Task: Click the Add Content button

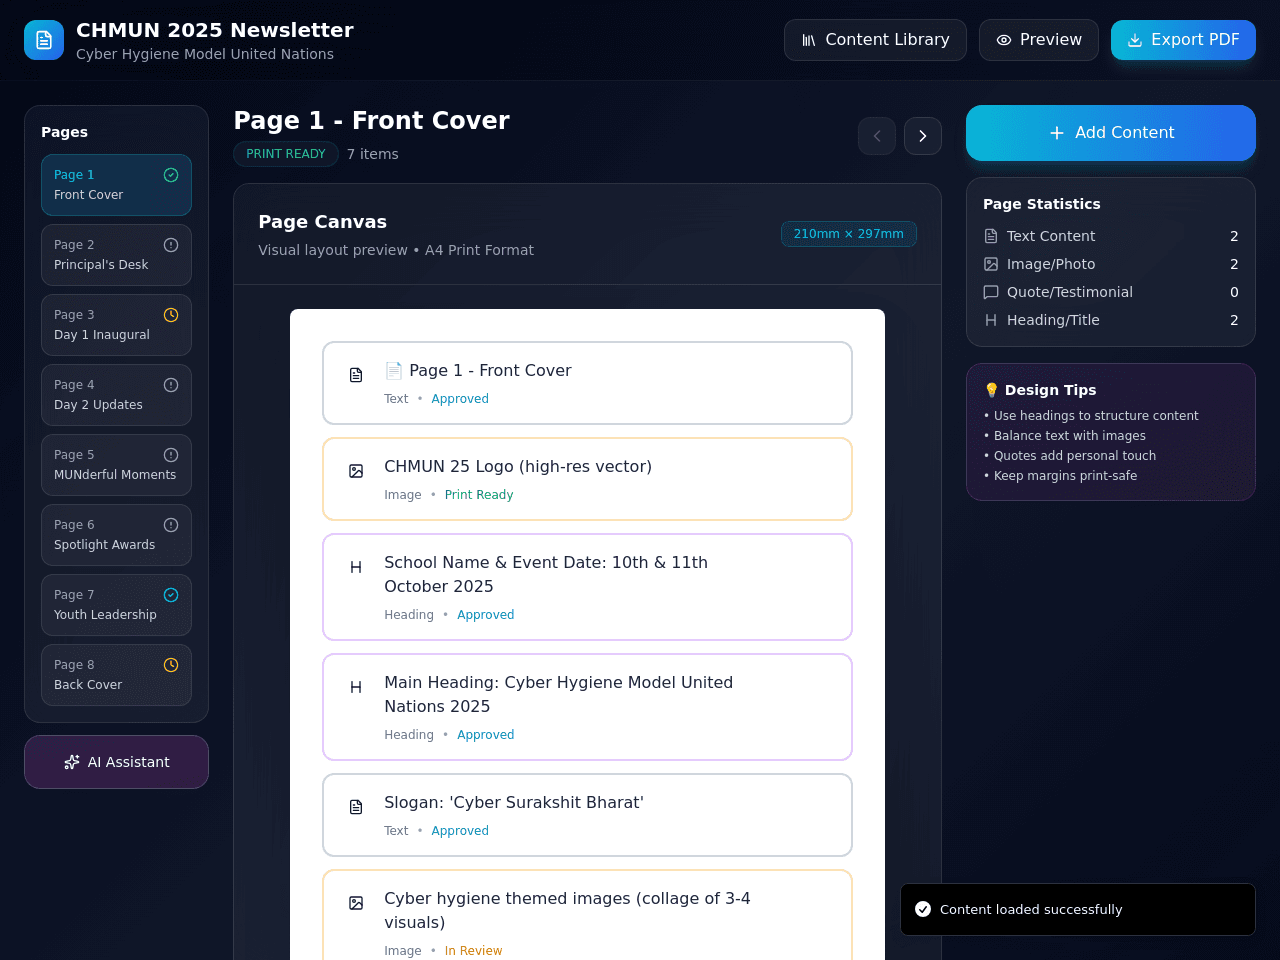Action: (1111, 133)
